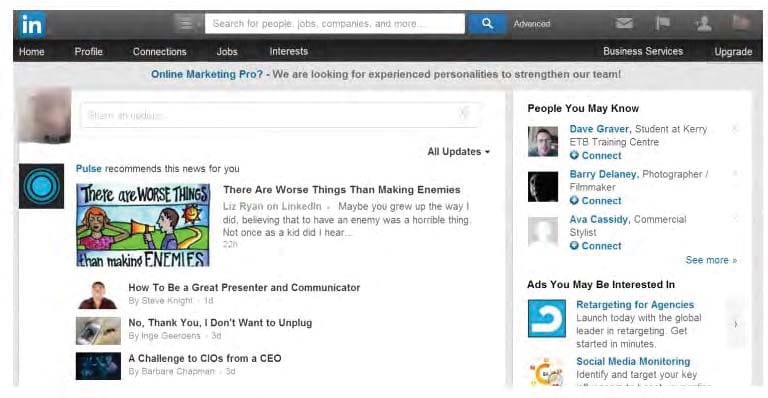Image resolution: width=768 pixels, height=398 pixels.
Task: Open the Unplug article thumbnail
Action: click(98, 330)
